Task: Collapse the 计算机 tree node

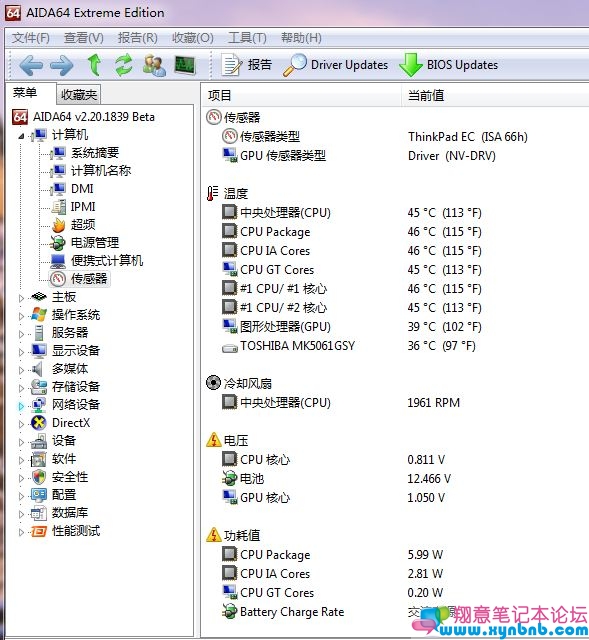Action: (21, 136)
